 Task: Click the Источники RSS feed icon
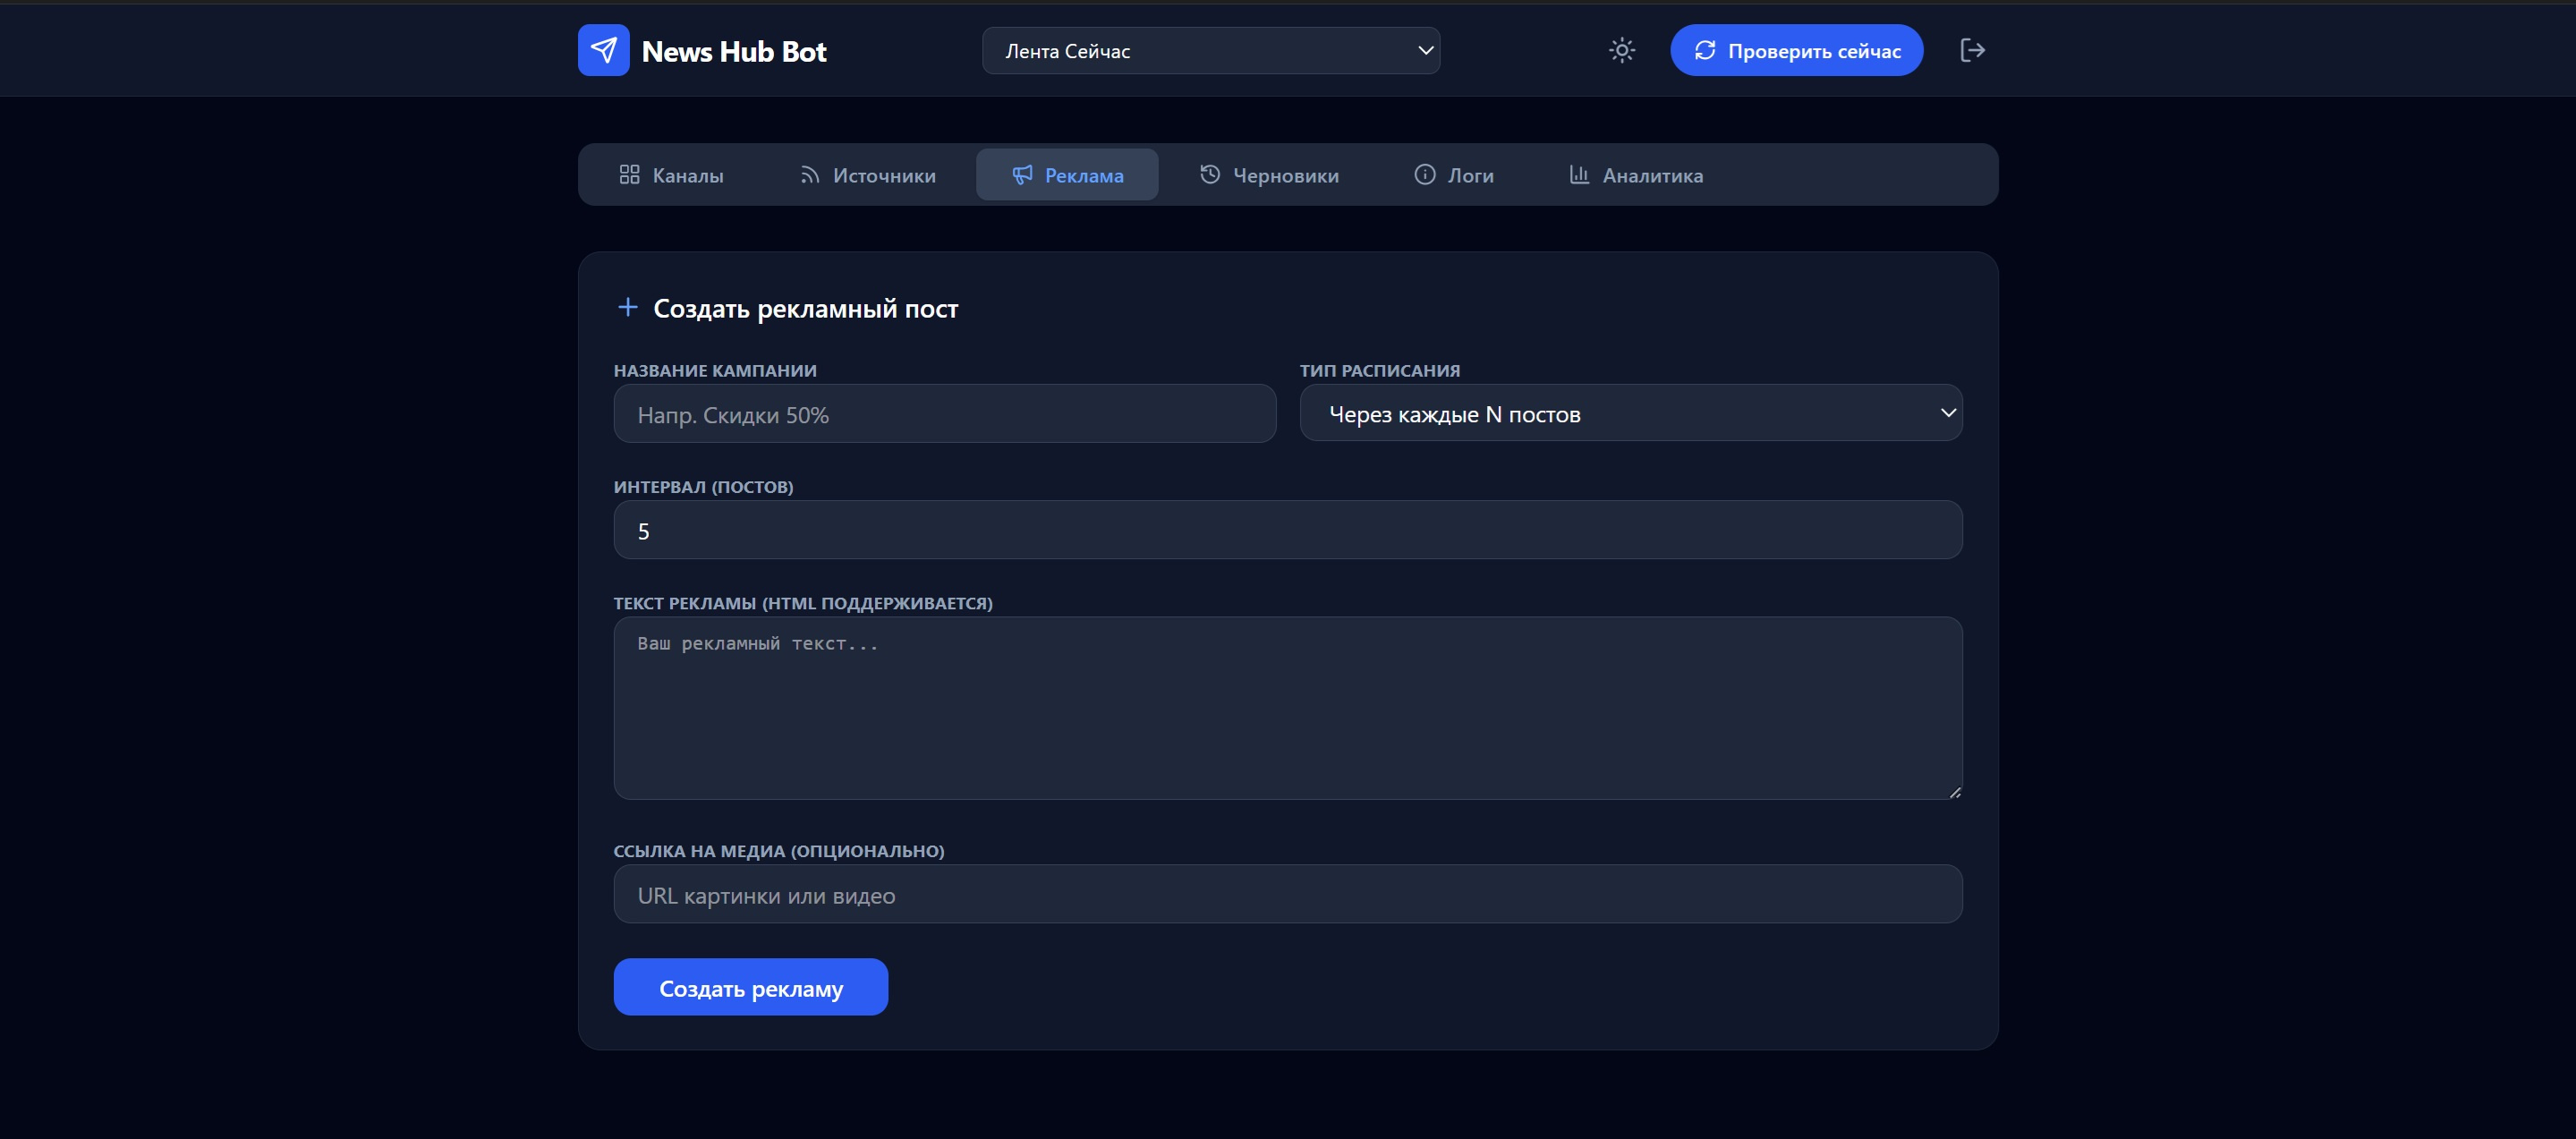point(809,175)
